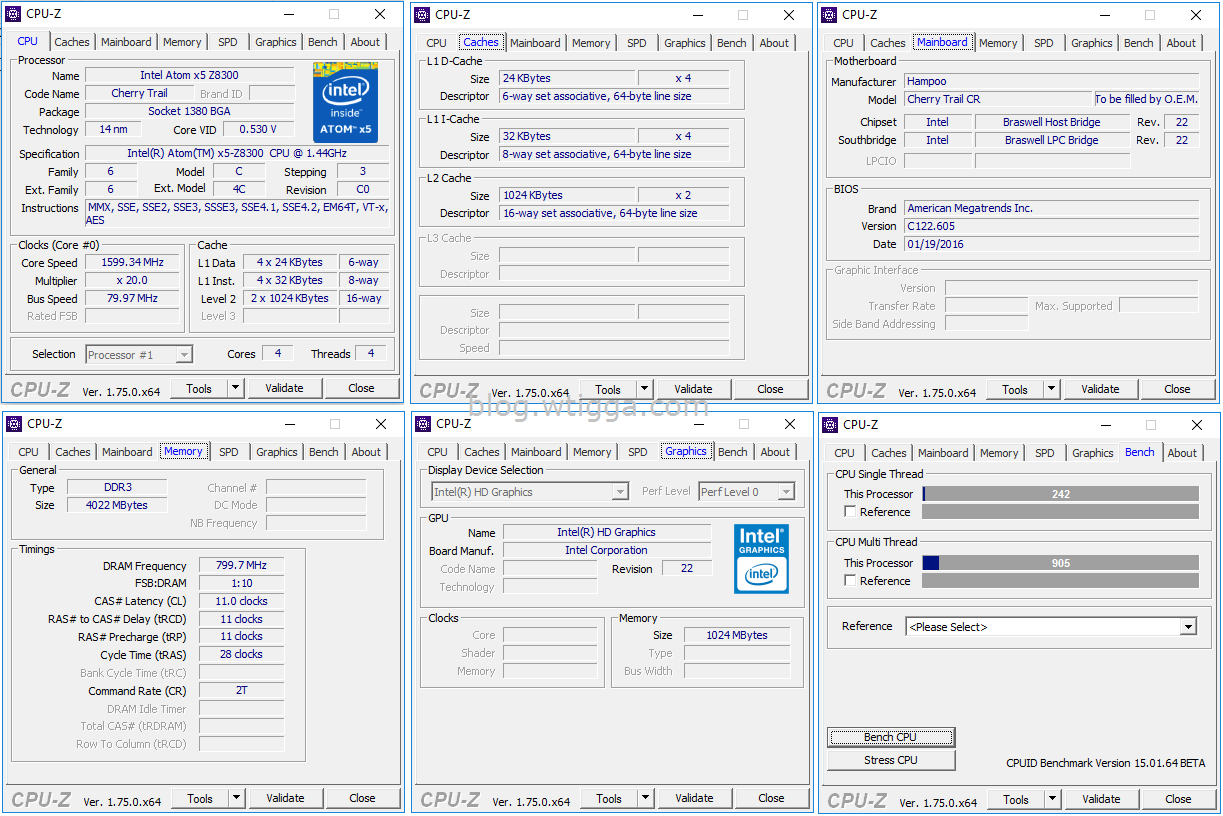Image resolution: width=1223 pixels, height=816 pixels.
Task: Open the Tools dropdown arrow in the Memory window
Action: [237, 798]
